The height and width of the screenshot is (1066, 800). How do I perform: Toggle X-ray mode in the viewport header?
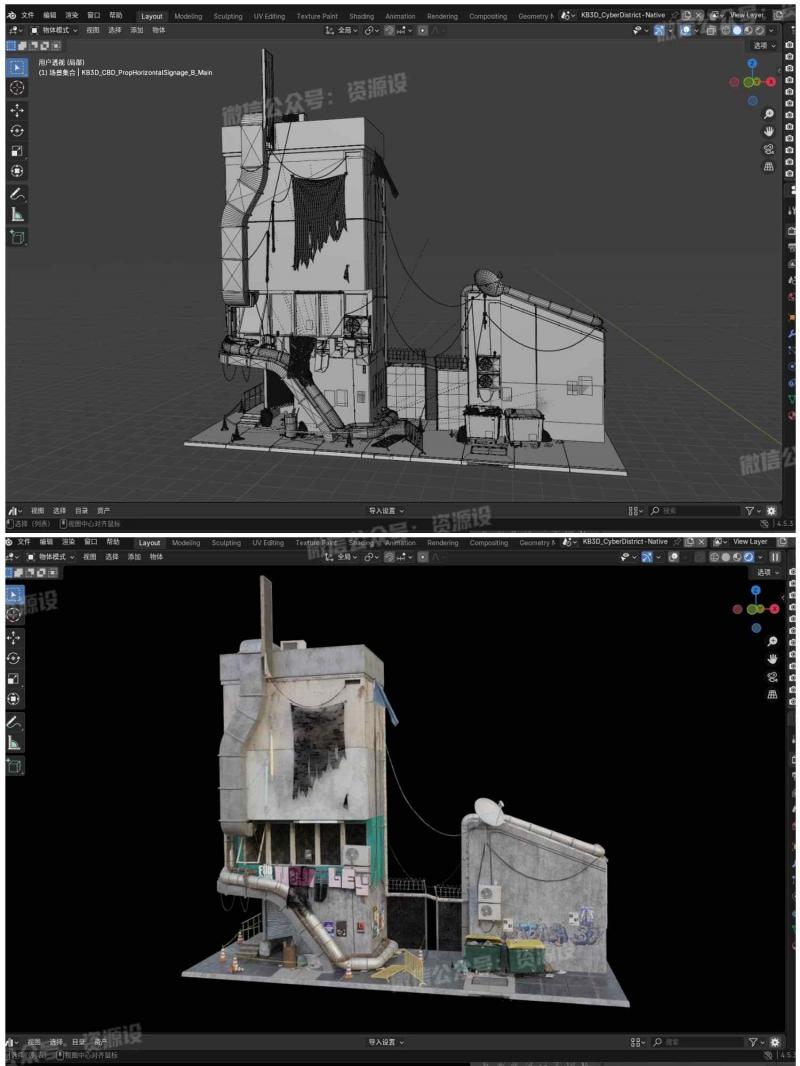click(711, 30)
